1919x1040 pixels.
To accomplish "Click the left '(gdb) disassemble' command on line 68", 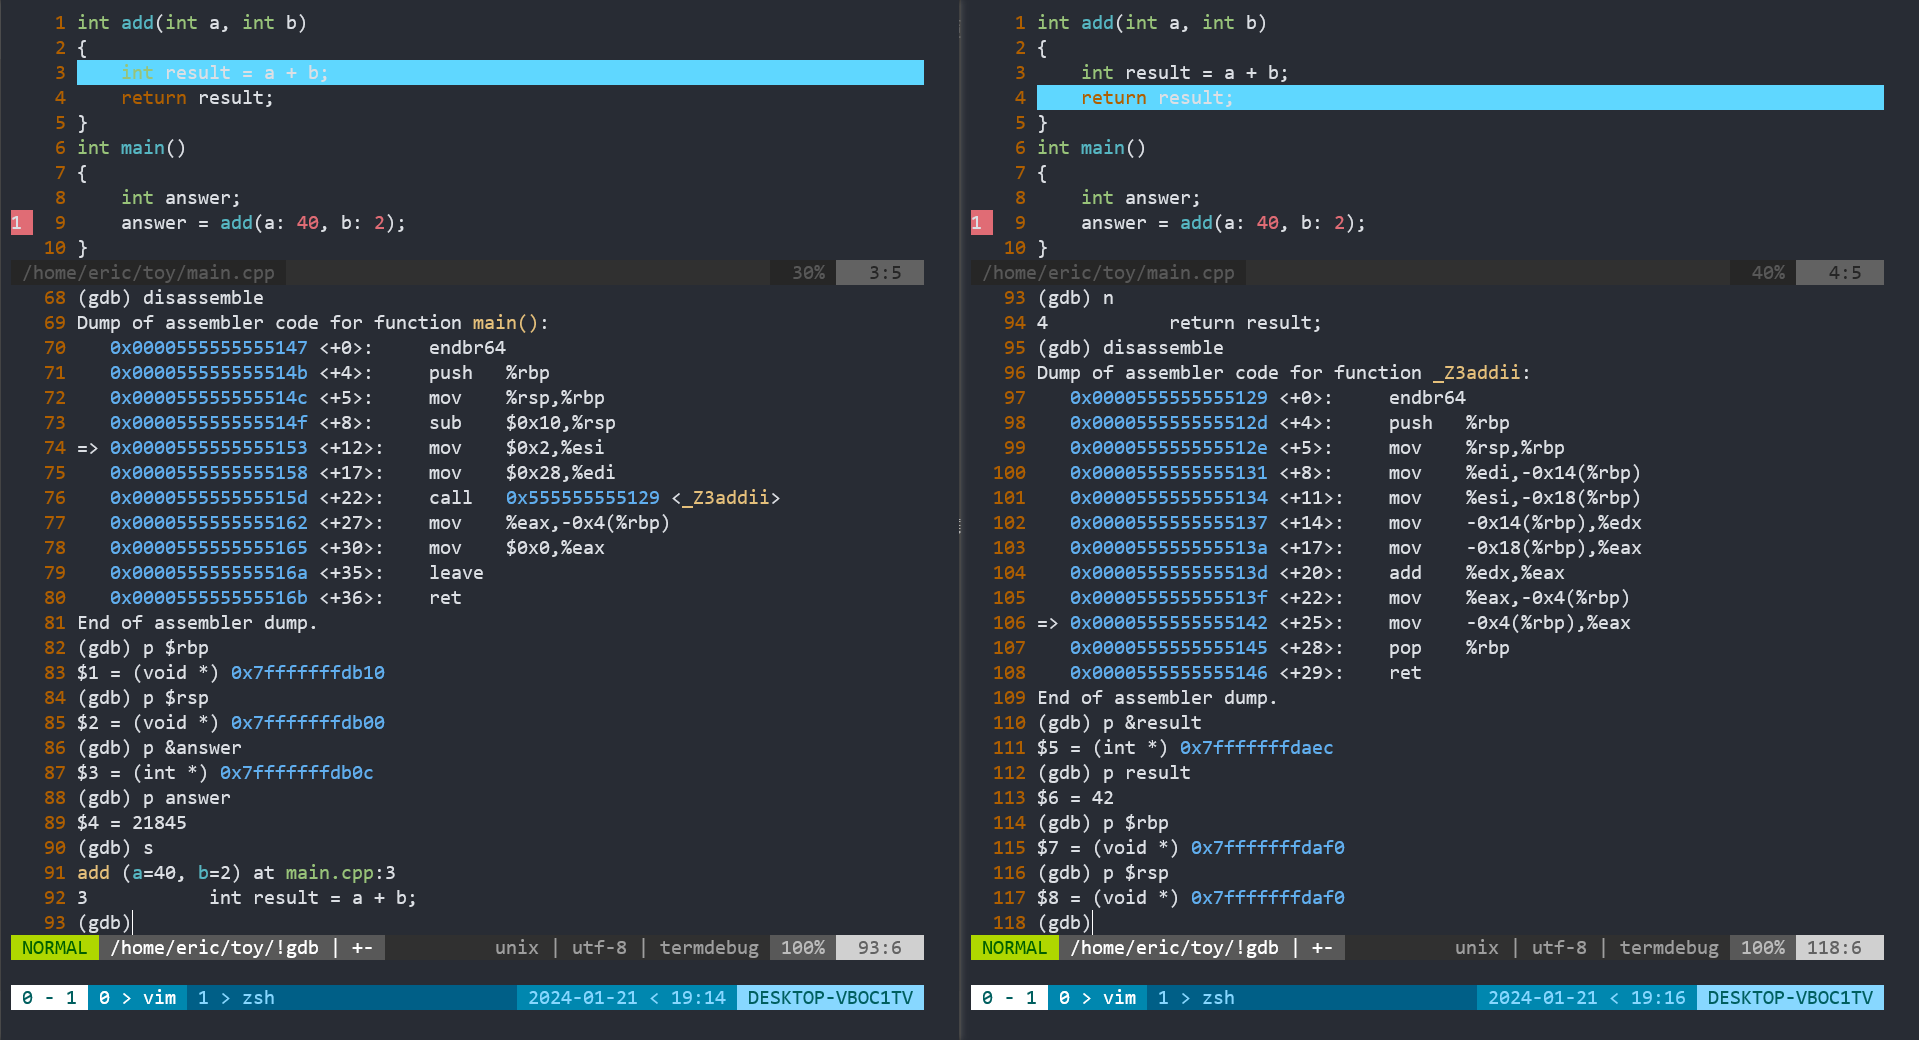I will [x=170, y=298].
